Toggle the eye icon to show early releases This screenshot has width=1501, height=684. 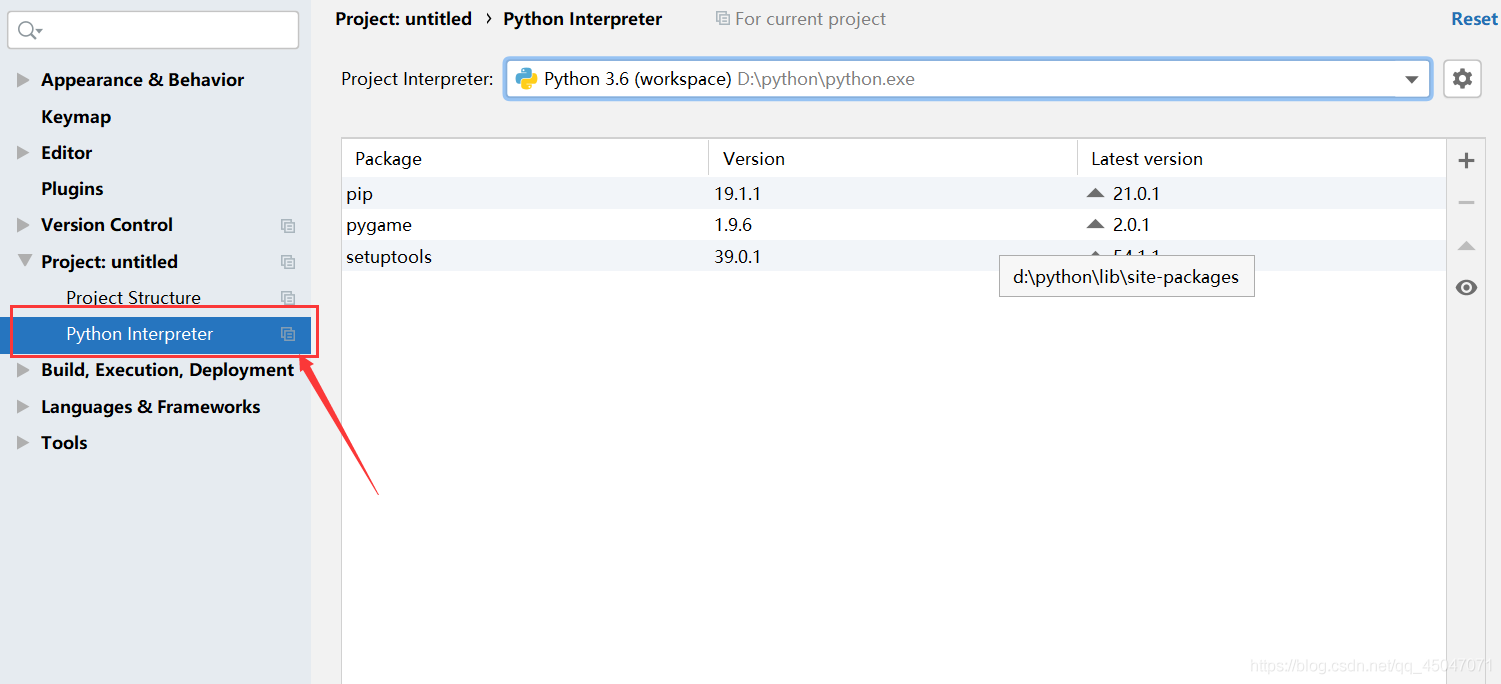tap(1465, 287)
